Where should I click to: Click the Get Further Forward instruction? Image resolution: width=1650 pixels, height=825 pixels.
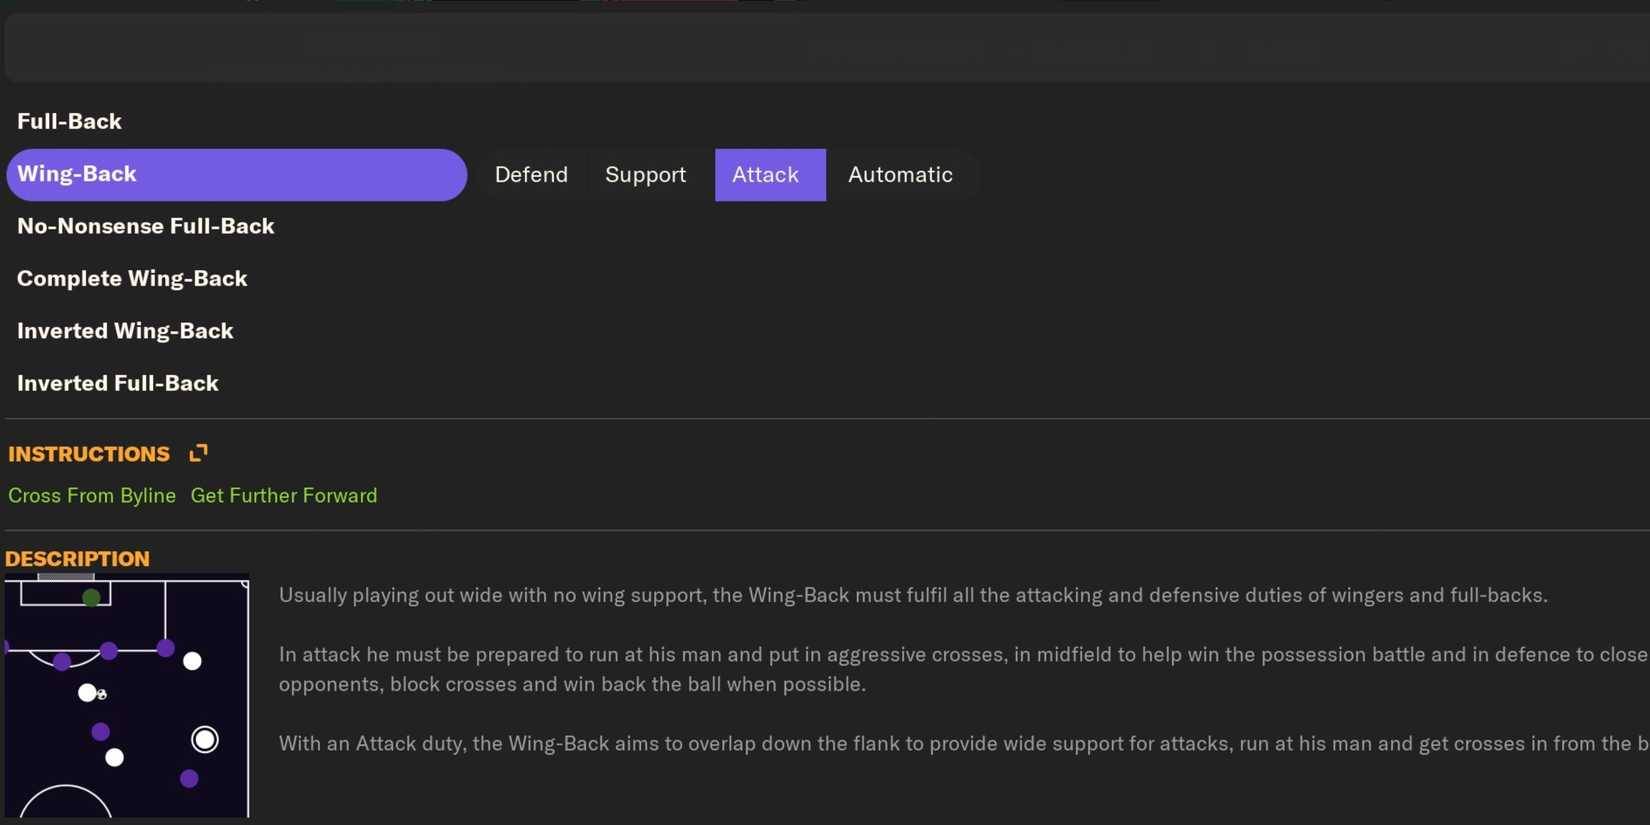[284, 495]
